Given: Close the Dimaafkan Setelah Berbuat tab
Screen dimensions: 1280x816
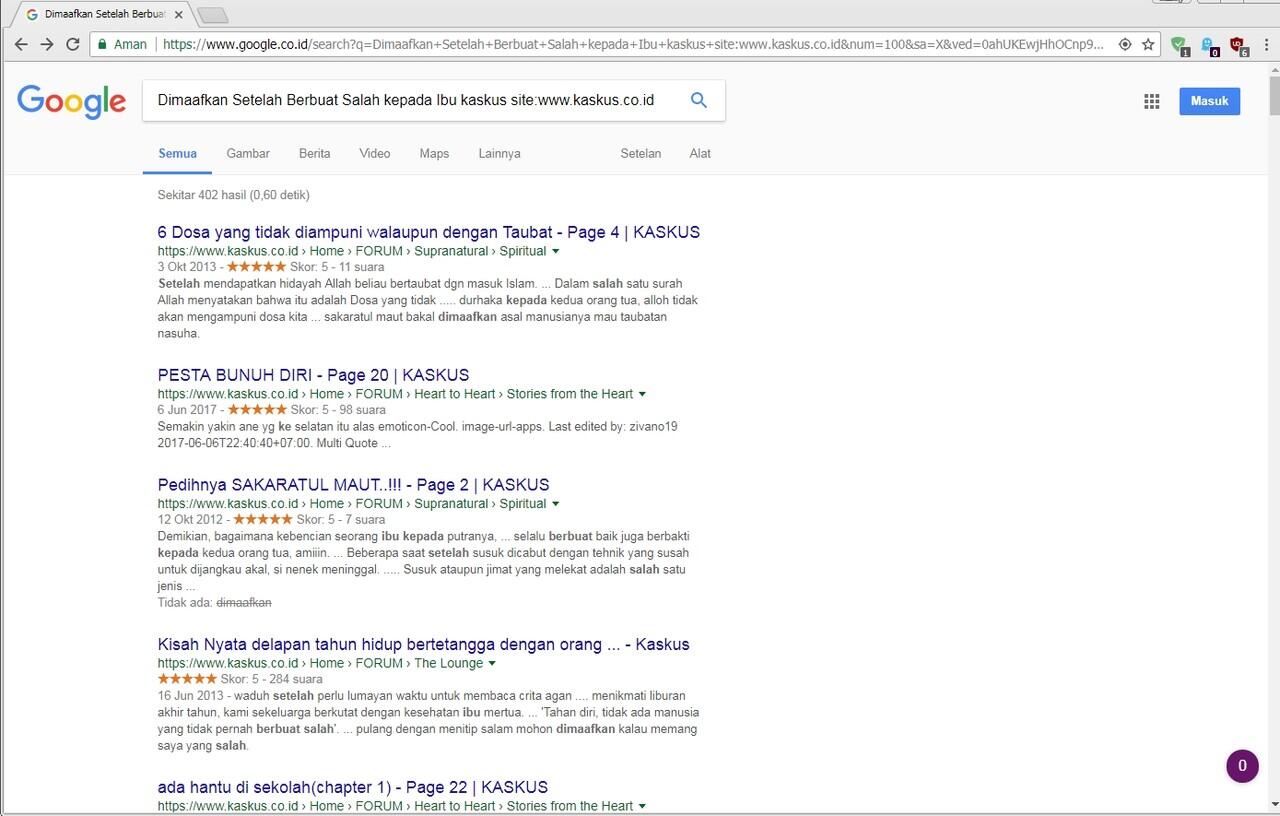Looking at the screenshot, I should tap(179, 14).
